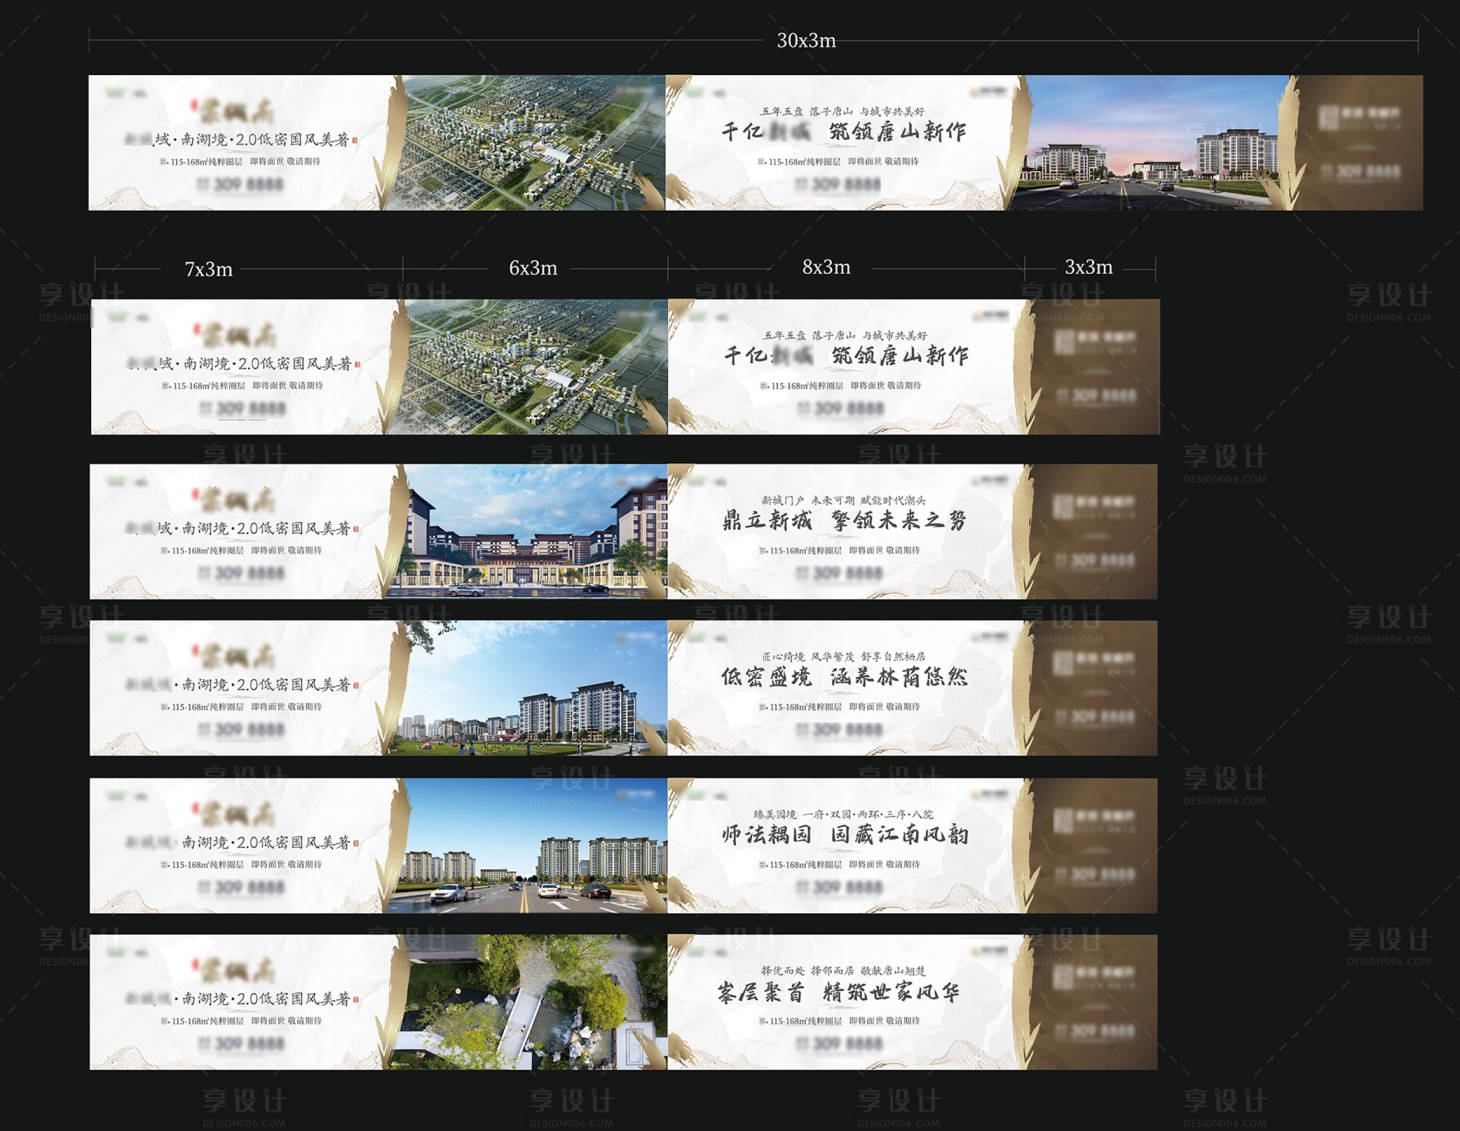Click the "30x3m" dimension label
Viewport: 1460px width, 1131px height.
pos(806,41)
